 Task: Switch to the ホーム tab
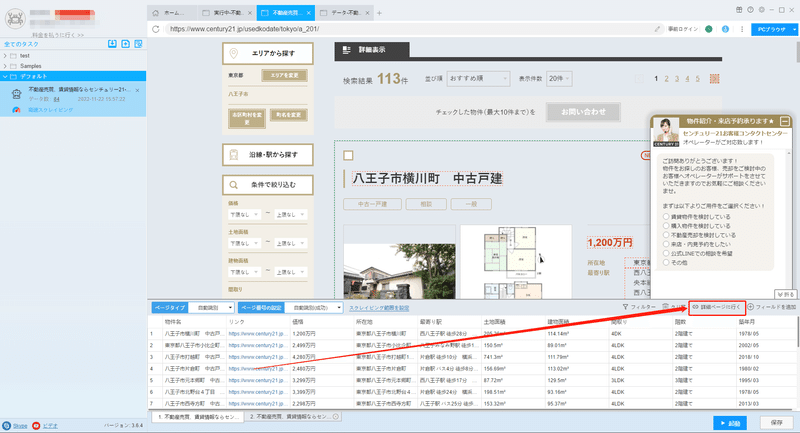[170, 13]
